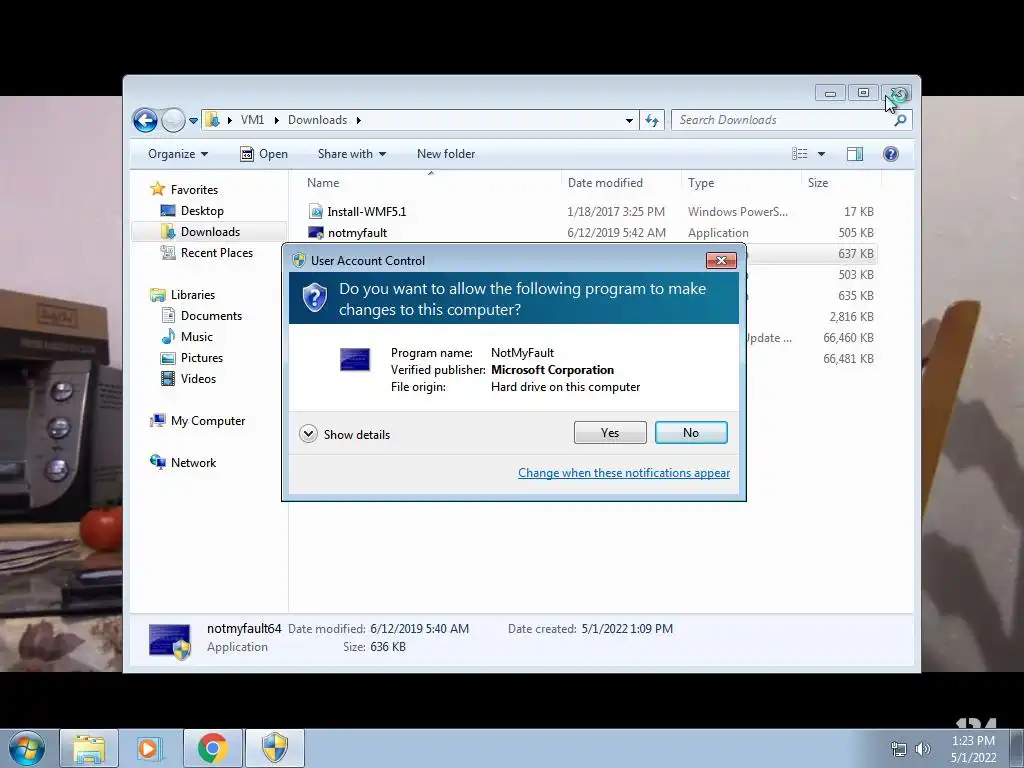Select Desktop under Favorites
This screenshot has width=1024, height=768.
[x=202, y=211]
